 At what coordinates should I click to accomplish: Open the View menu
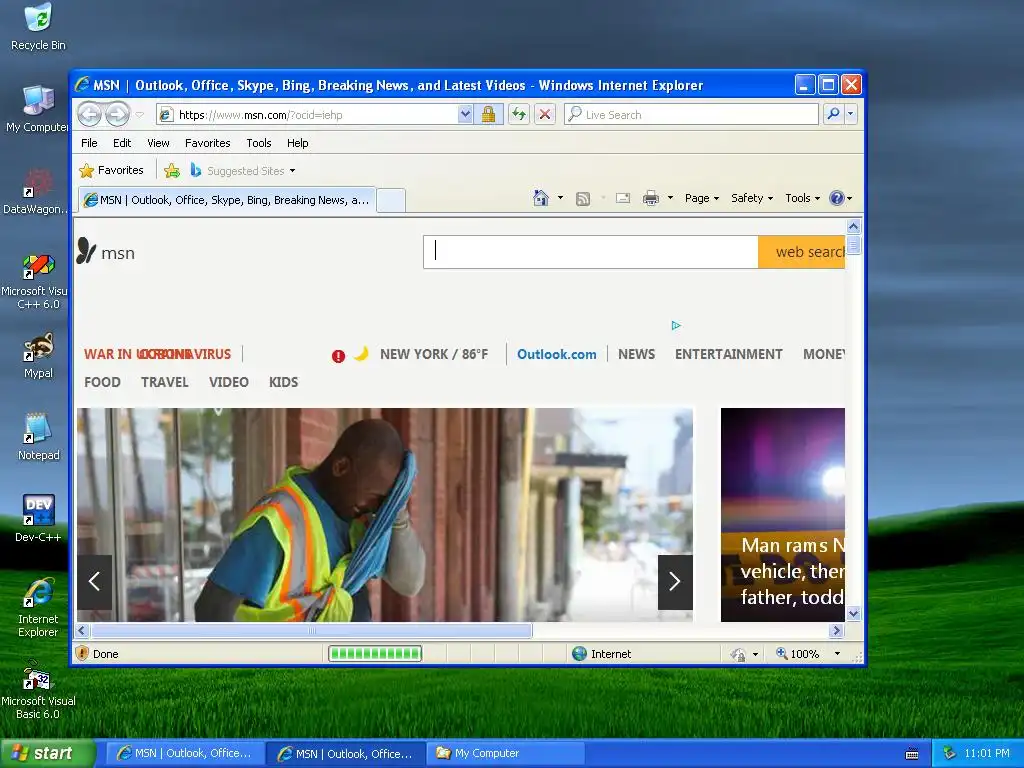(x=158, y=143)
